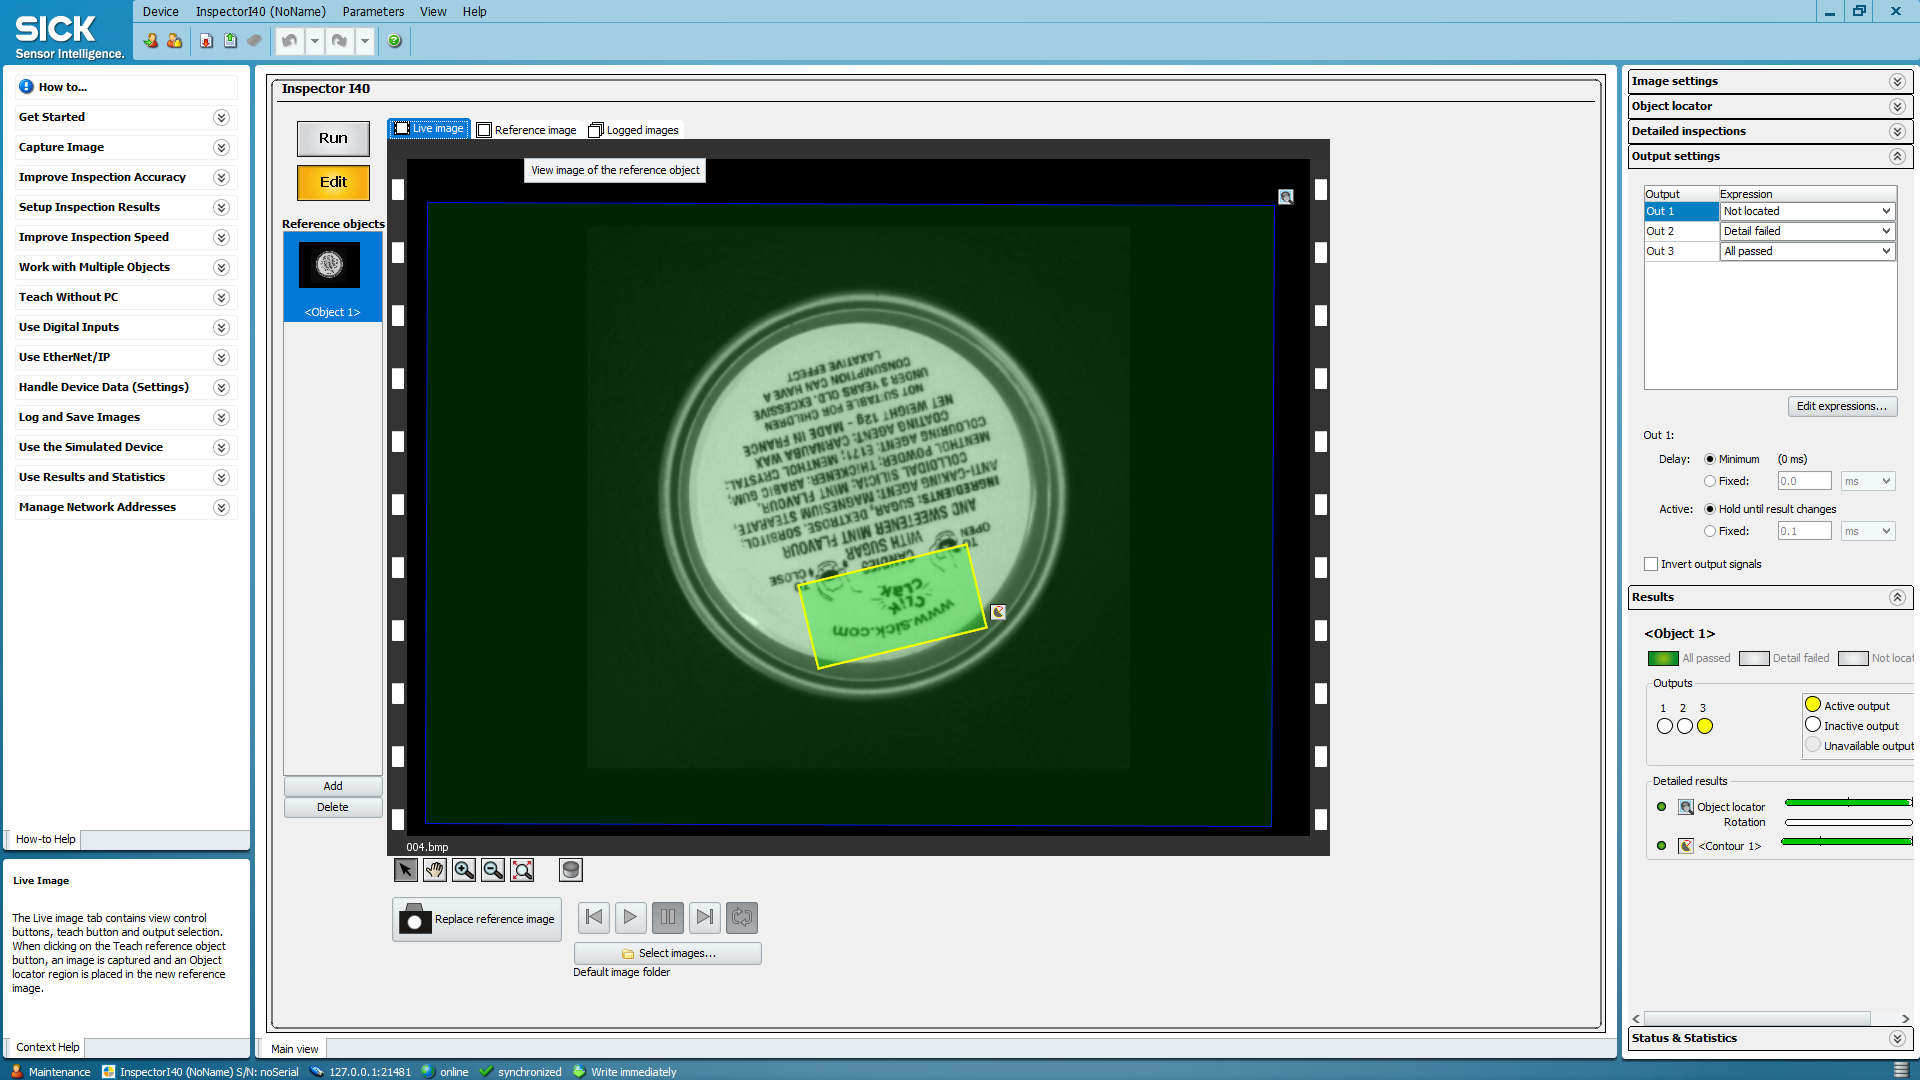Open the Parameters menu

click(x=373, y=11)
